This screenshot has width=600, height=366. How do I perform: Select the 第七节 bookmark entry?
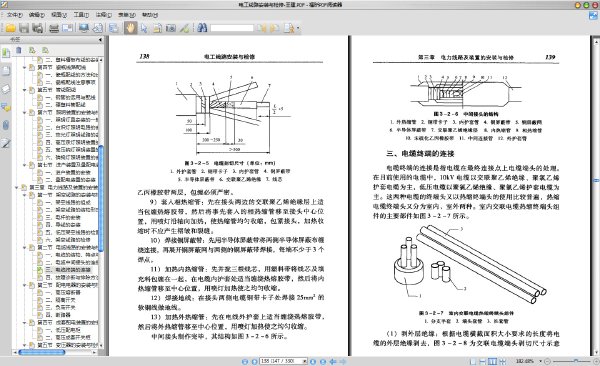click(x=67, y=165)
